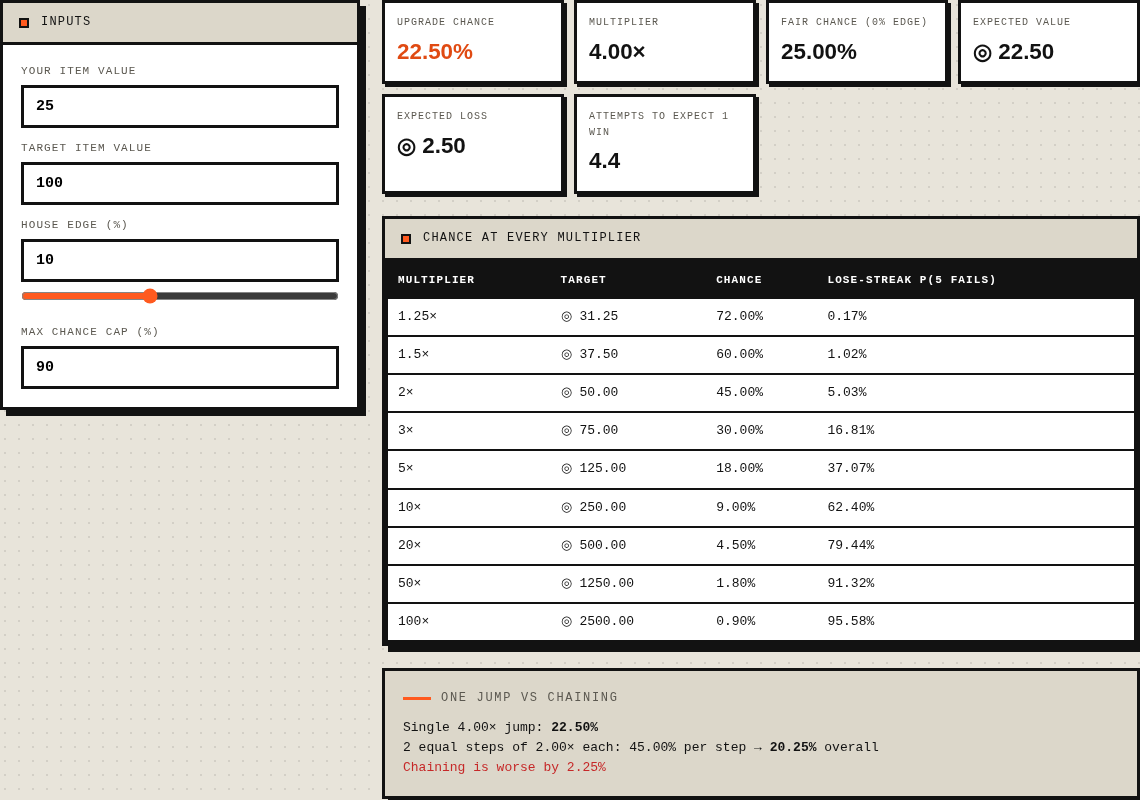This screenshot has width=1140, height=800.
Task: Click the coin icon next to 75.00
Action: coord(567,431)
